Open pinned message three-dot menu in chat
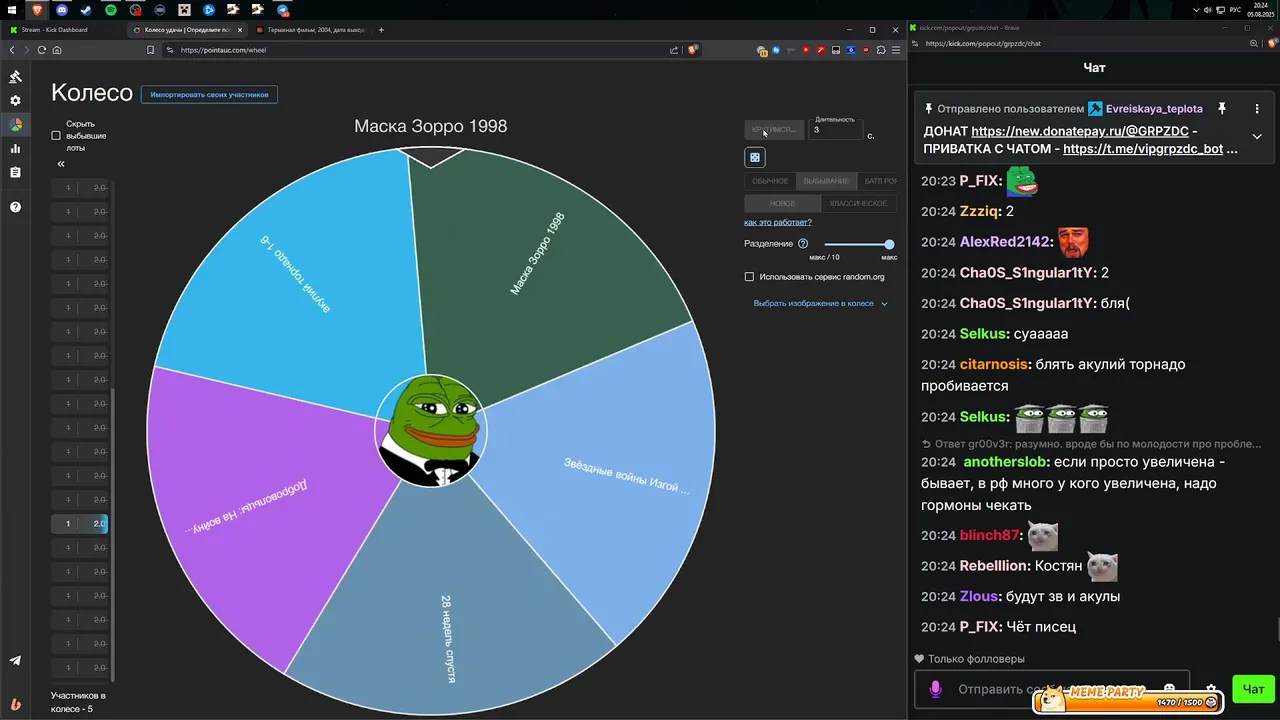The image size is (1280, 720). [1257, 108]
